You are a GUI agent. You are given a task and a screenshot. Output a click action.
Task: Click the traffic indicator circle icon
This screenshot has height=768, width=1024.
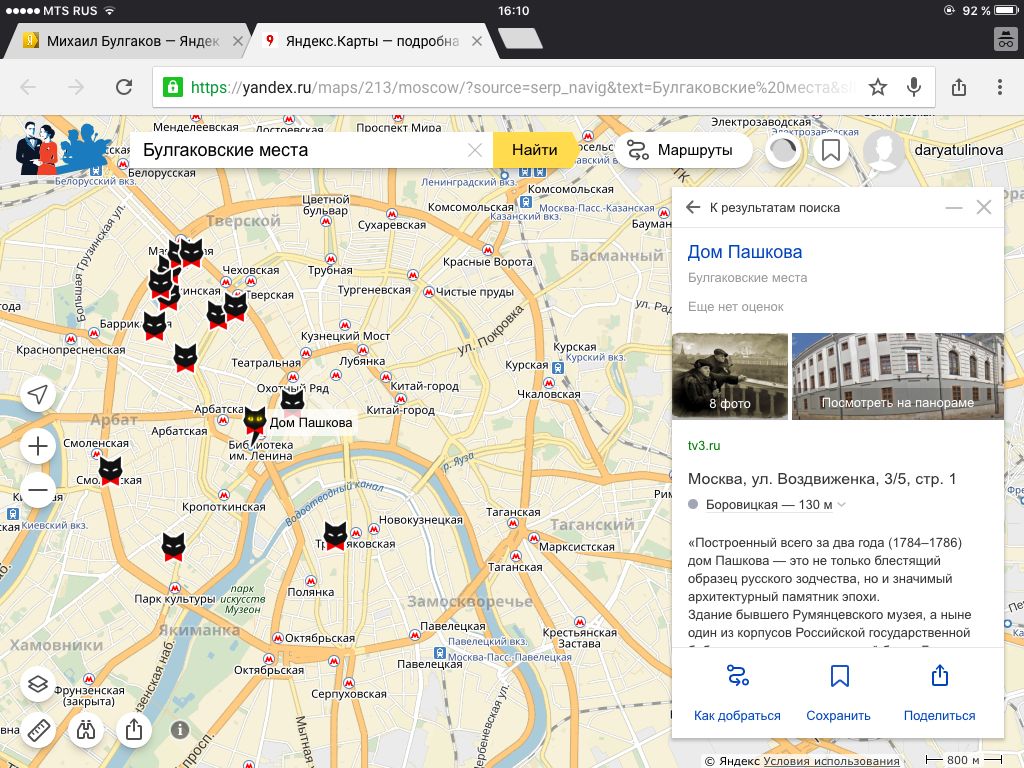(x=783, y=151)
